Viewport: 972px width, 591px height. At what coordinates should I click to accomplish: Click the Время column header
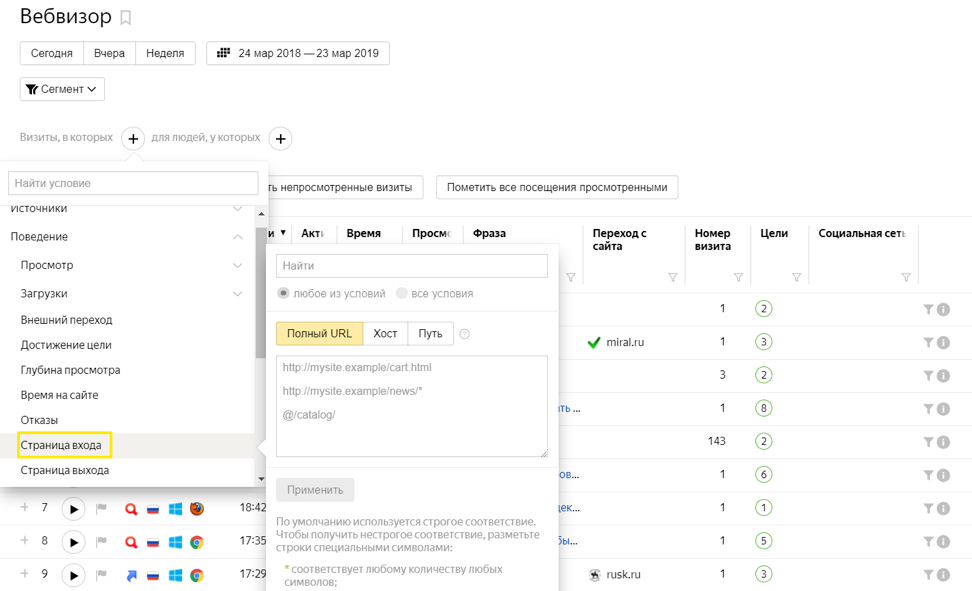click(363, 234)
